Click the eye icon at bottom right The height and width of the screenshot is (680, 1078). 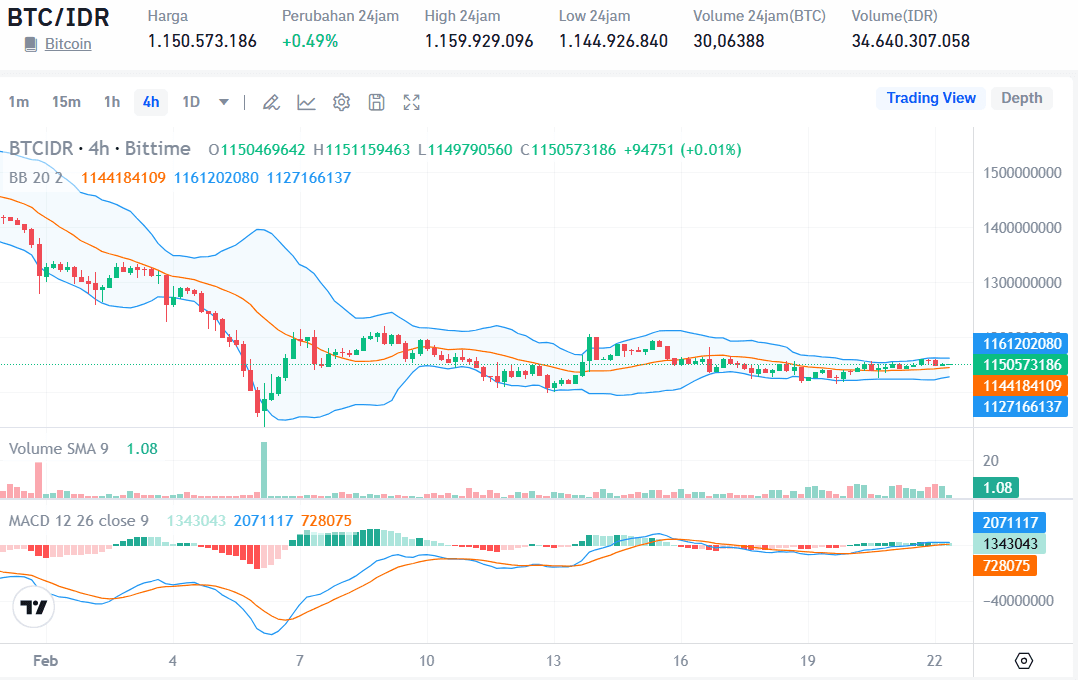(1022, 660)
